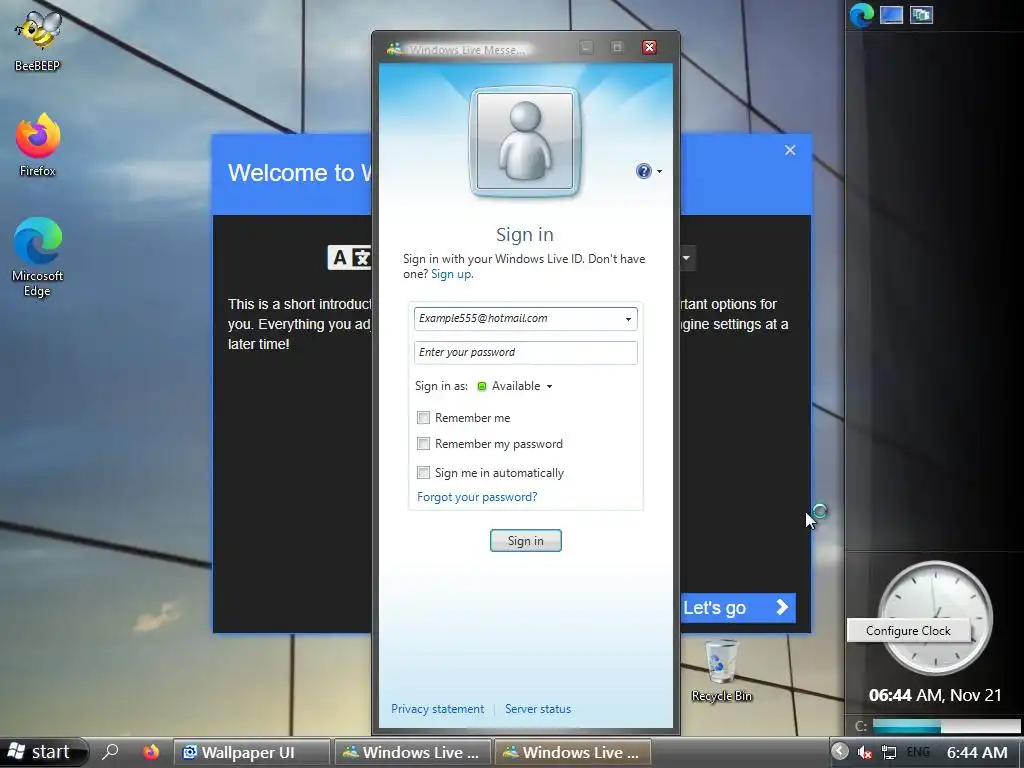The width and height of the screenshot is (1024, 768).
Task: Click the analog clock gadget
Action: point(935,617)
